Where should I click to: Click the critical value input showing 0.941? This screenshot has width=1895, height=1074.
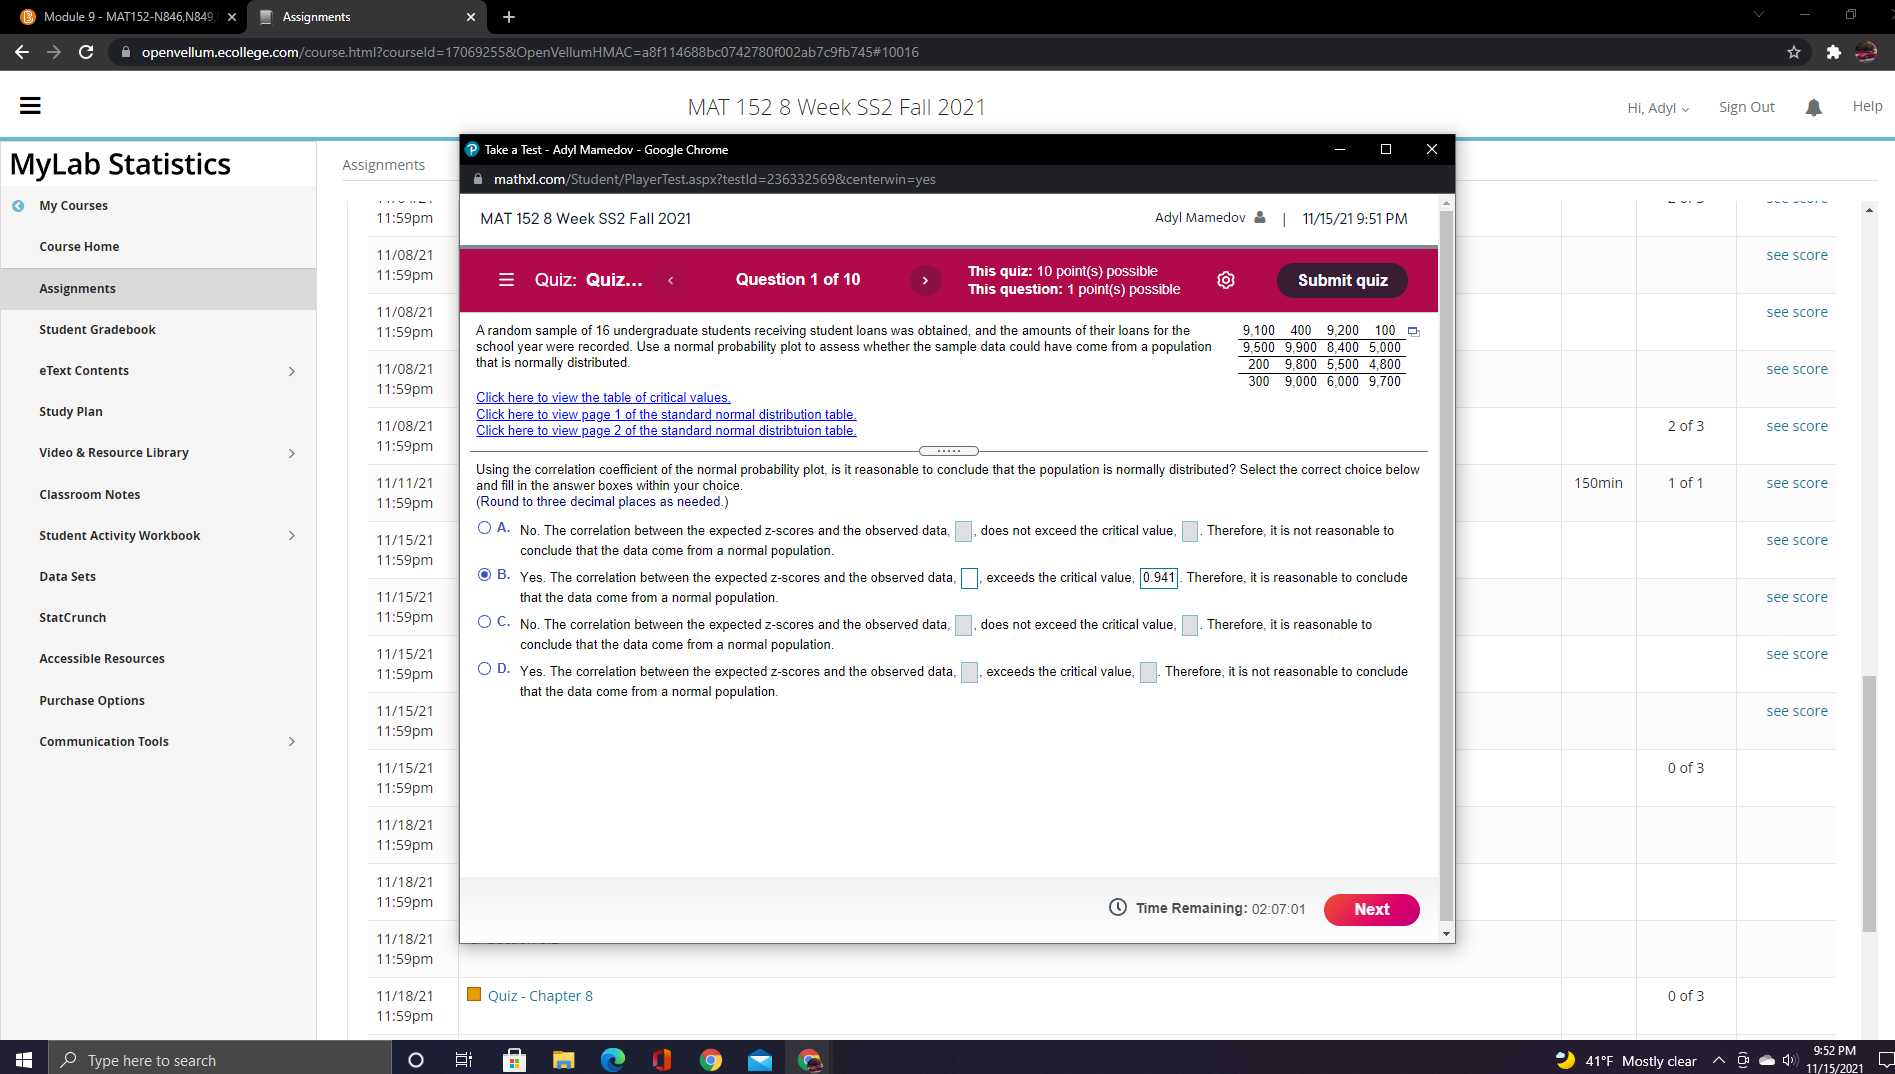click(x=1158, y=578)
